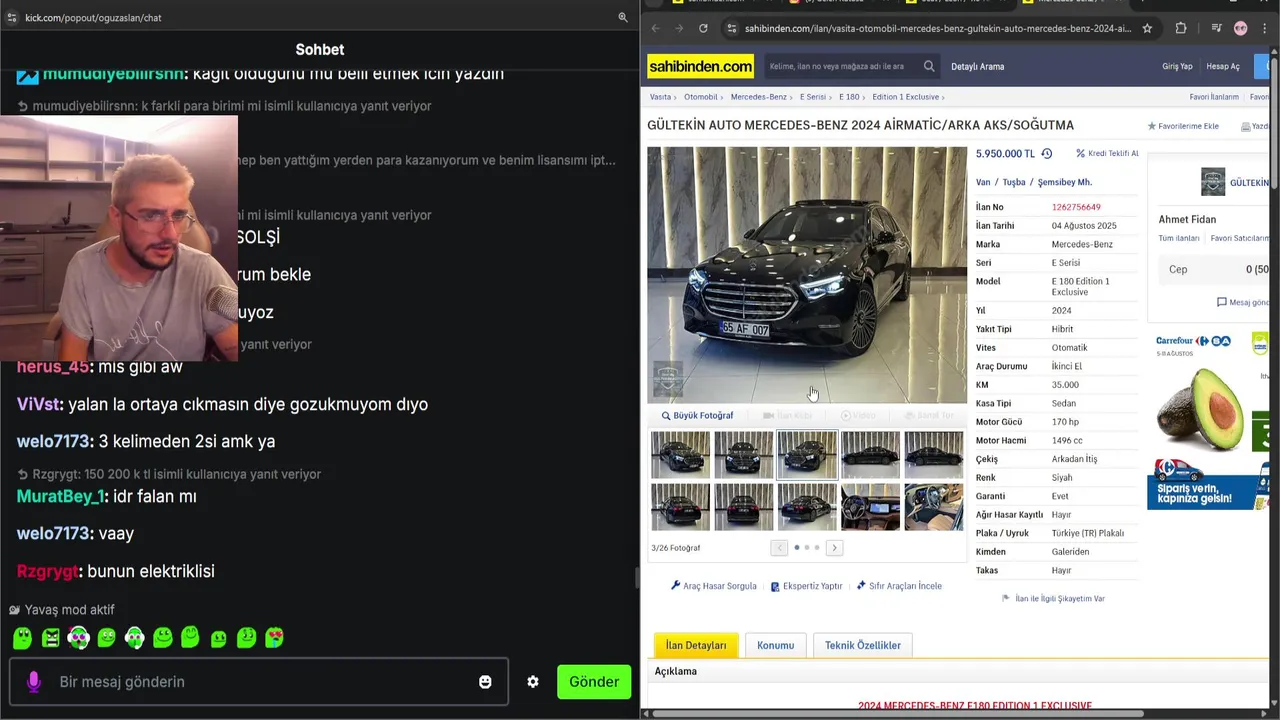Open Chrome extensions puzzle icon
Screen dimensions: 1280x720
[1181, 28]
